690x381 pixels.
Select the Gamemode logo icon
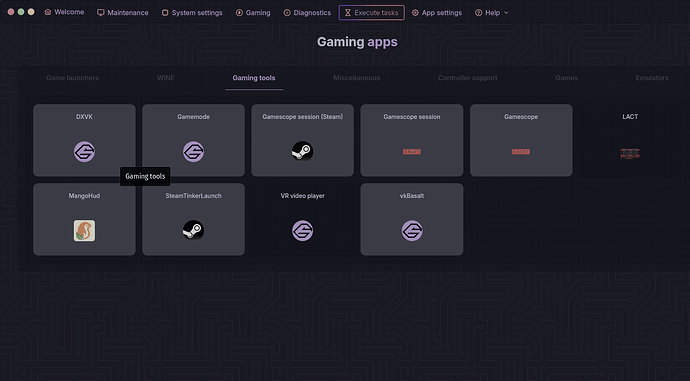[193, 152]
